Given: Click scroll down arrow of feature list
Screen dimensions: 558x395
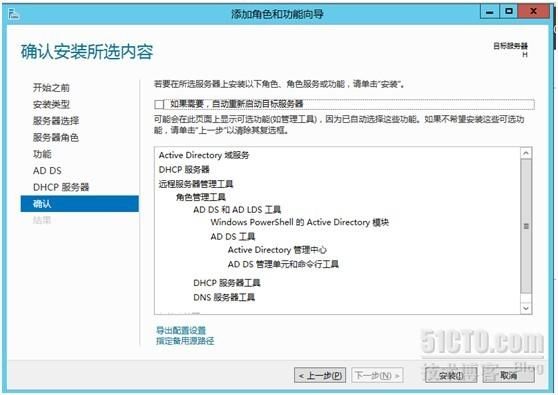Looking at the screenshot, I should tap(526, 308).
